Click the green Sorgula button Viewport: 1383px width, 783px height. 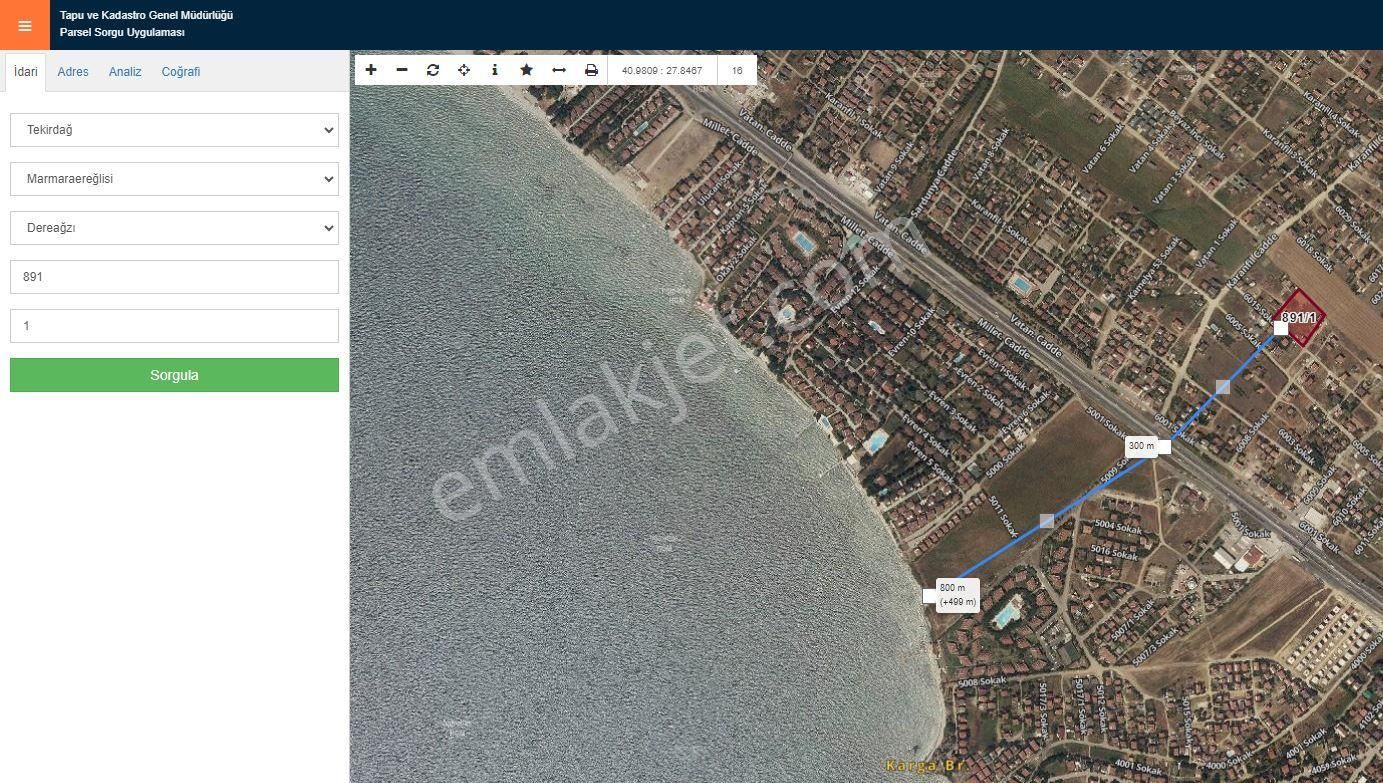point(174,375)
